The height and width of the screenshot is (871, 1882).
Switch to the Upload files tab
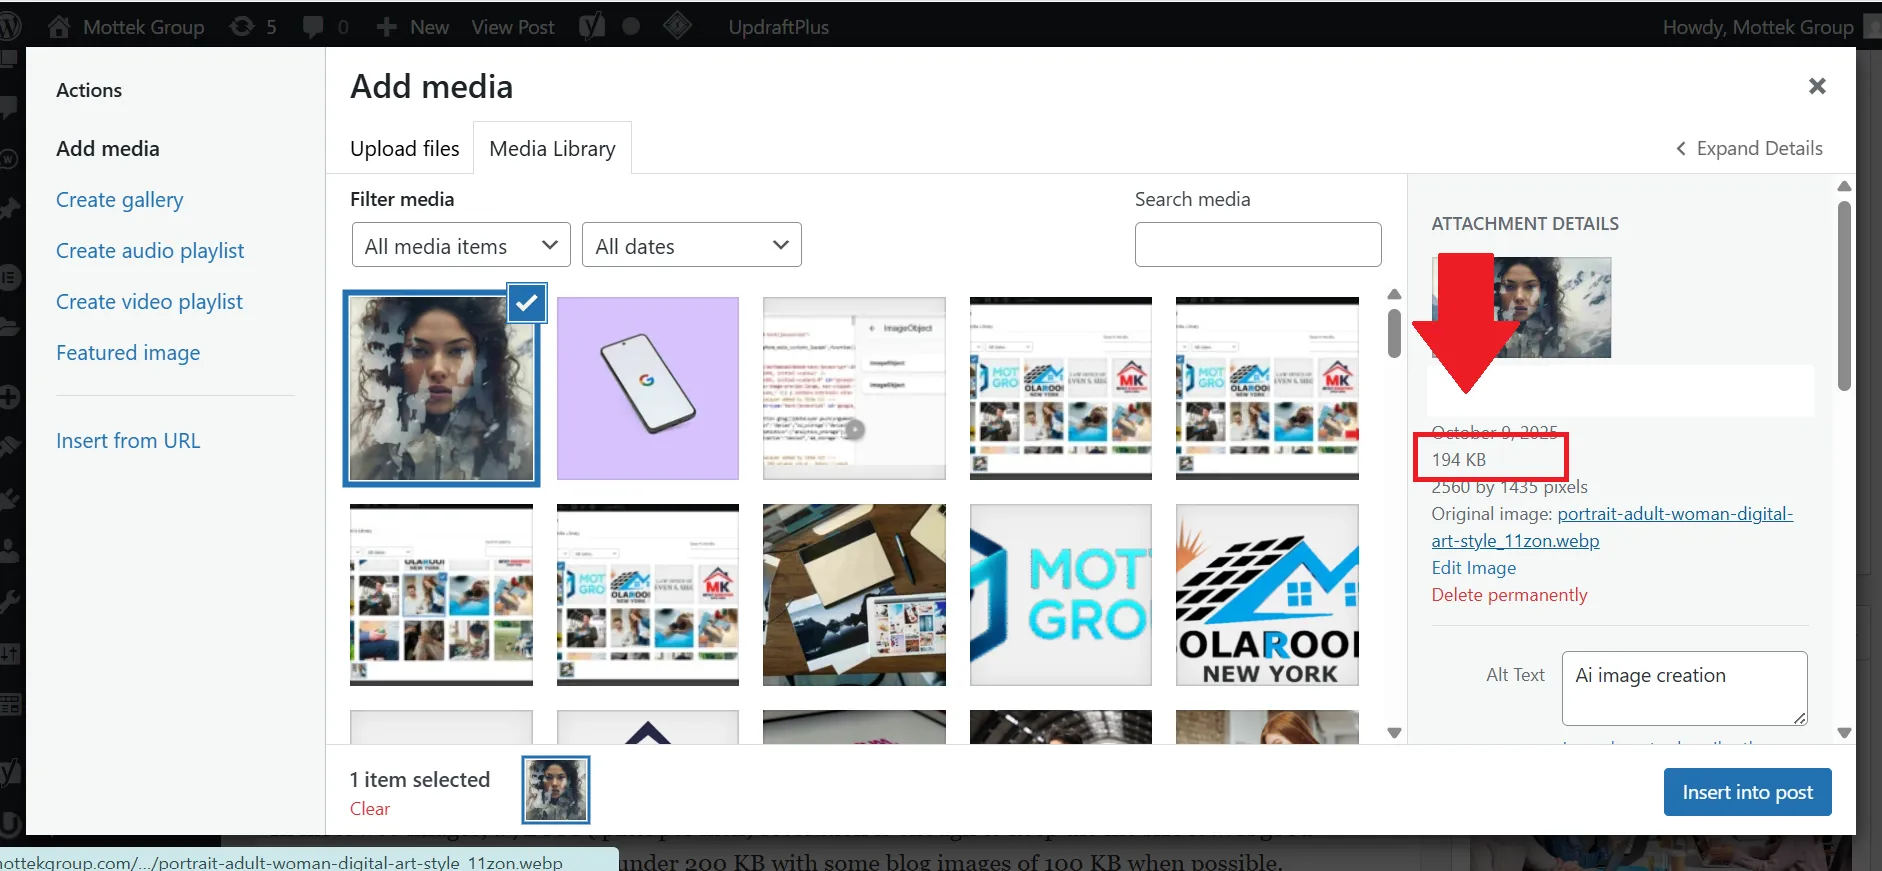click(405, 149)
